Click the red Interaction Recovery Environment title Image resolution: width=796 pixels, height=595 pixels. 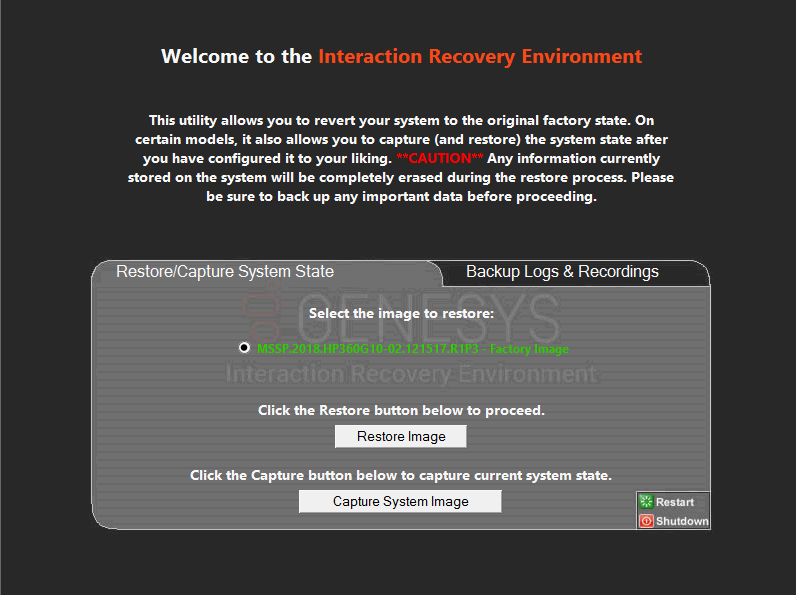coord(480,57)
